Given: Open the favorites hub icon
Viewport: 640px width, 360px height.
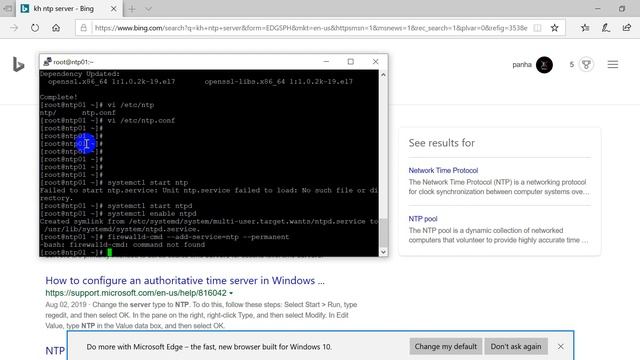Looking at the screenshot, I should [585, 28].
